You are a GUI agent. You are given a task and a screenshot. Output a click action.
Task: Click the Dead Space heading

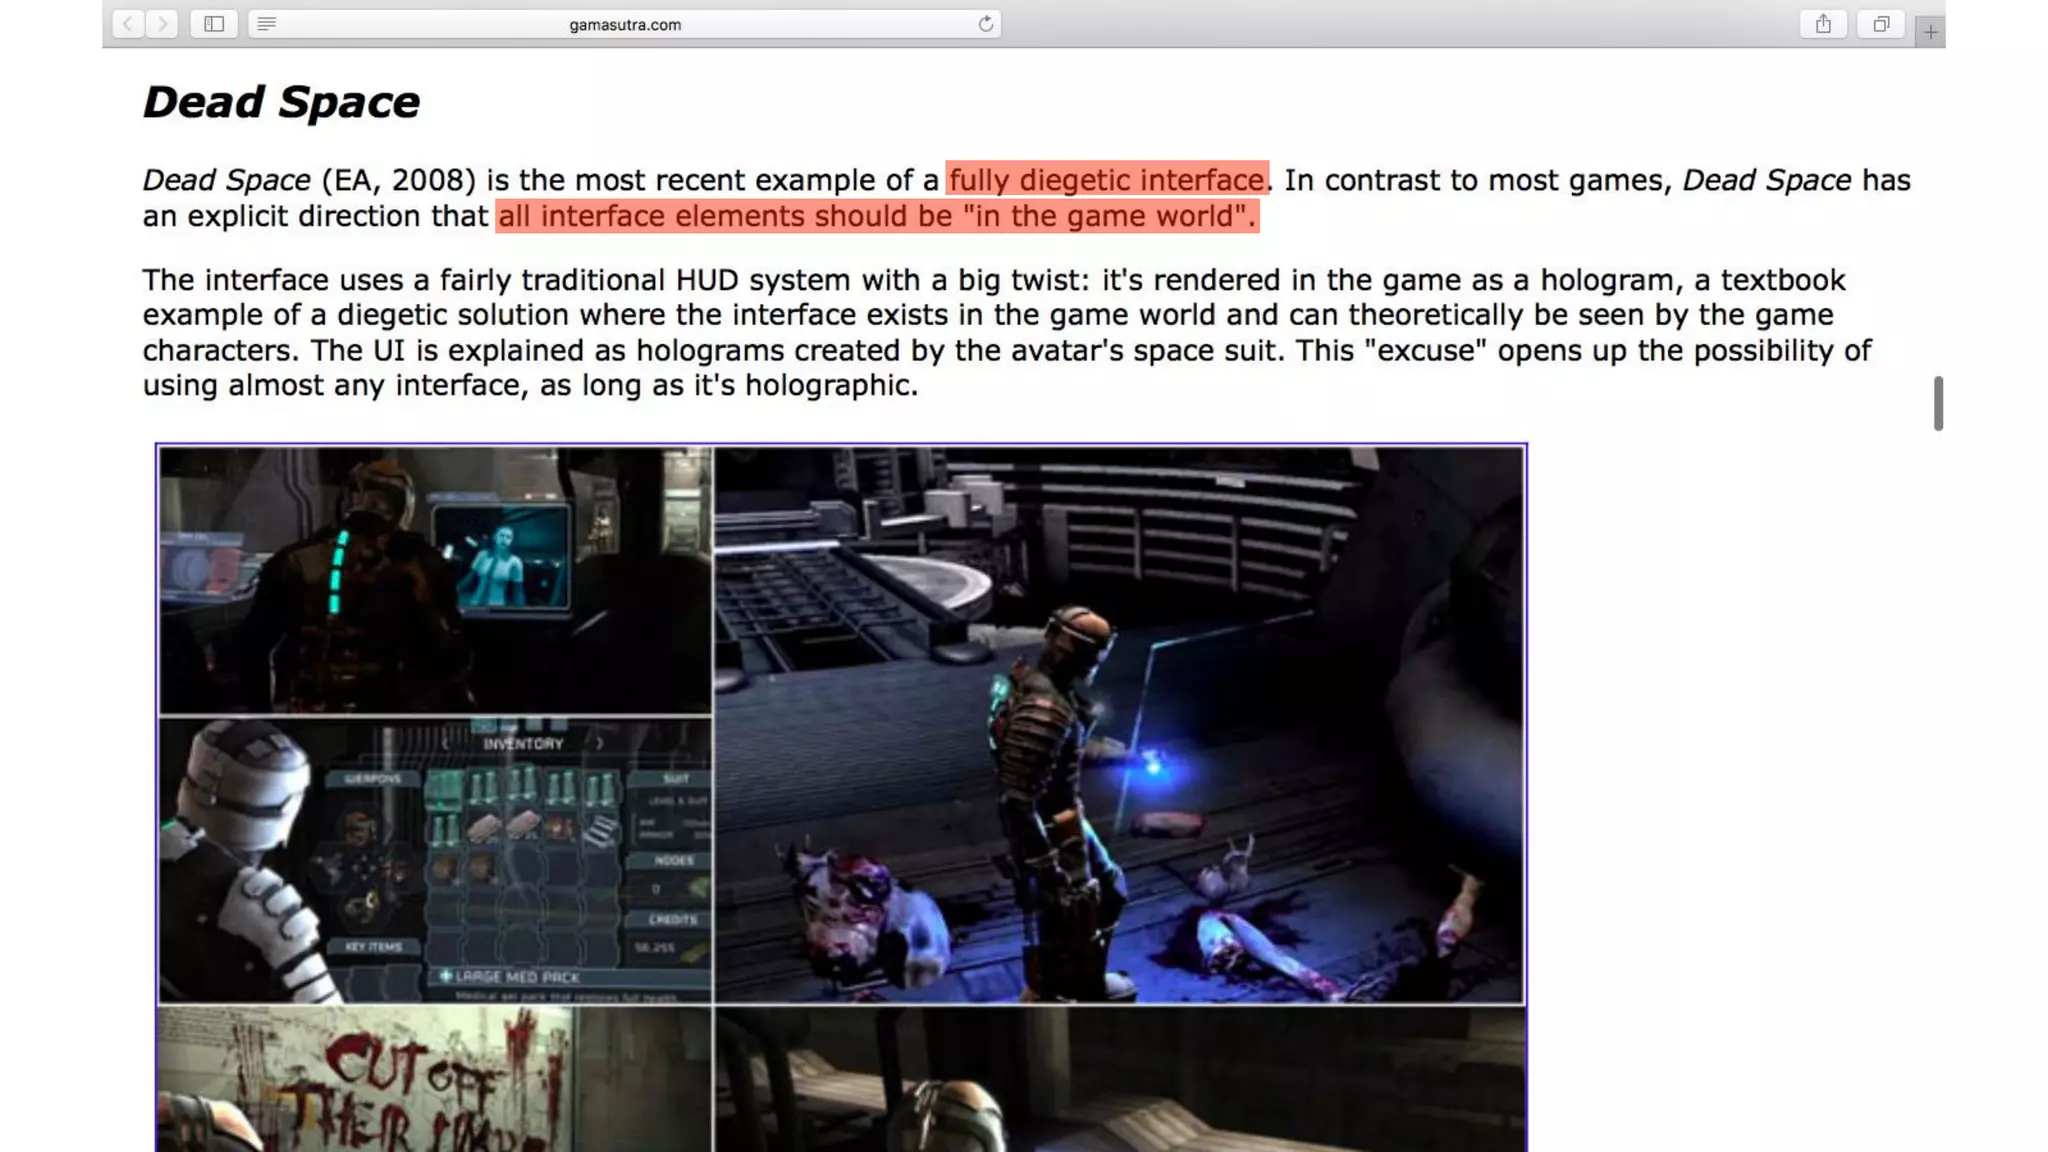click(281, 102)
